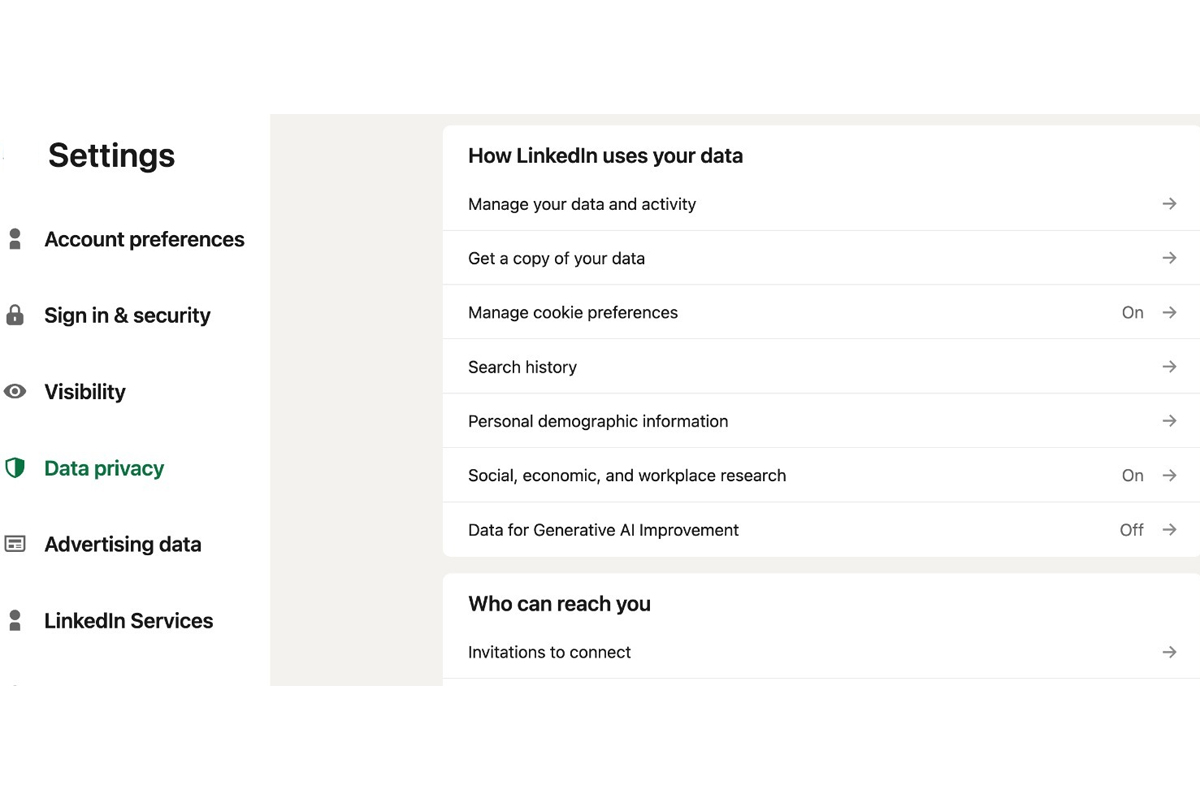Expand Invitations to connect via its arrow
The width and height of the screenshot is (1200, 800).
(1169, 652)
